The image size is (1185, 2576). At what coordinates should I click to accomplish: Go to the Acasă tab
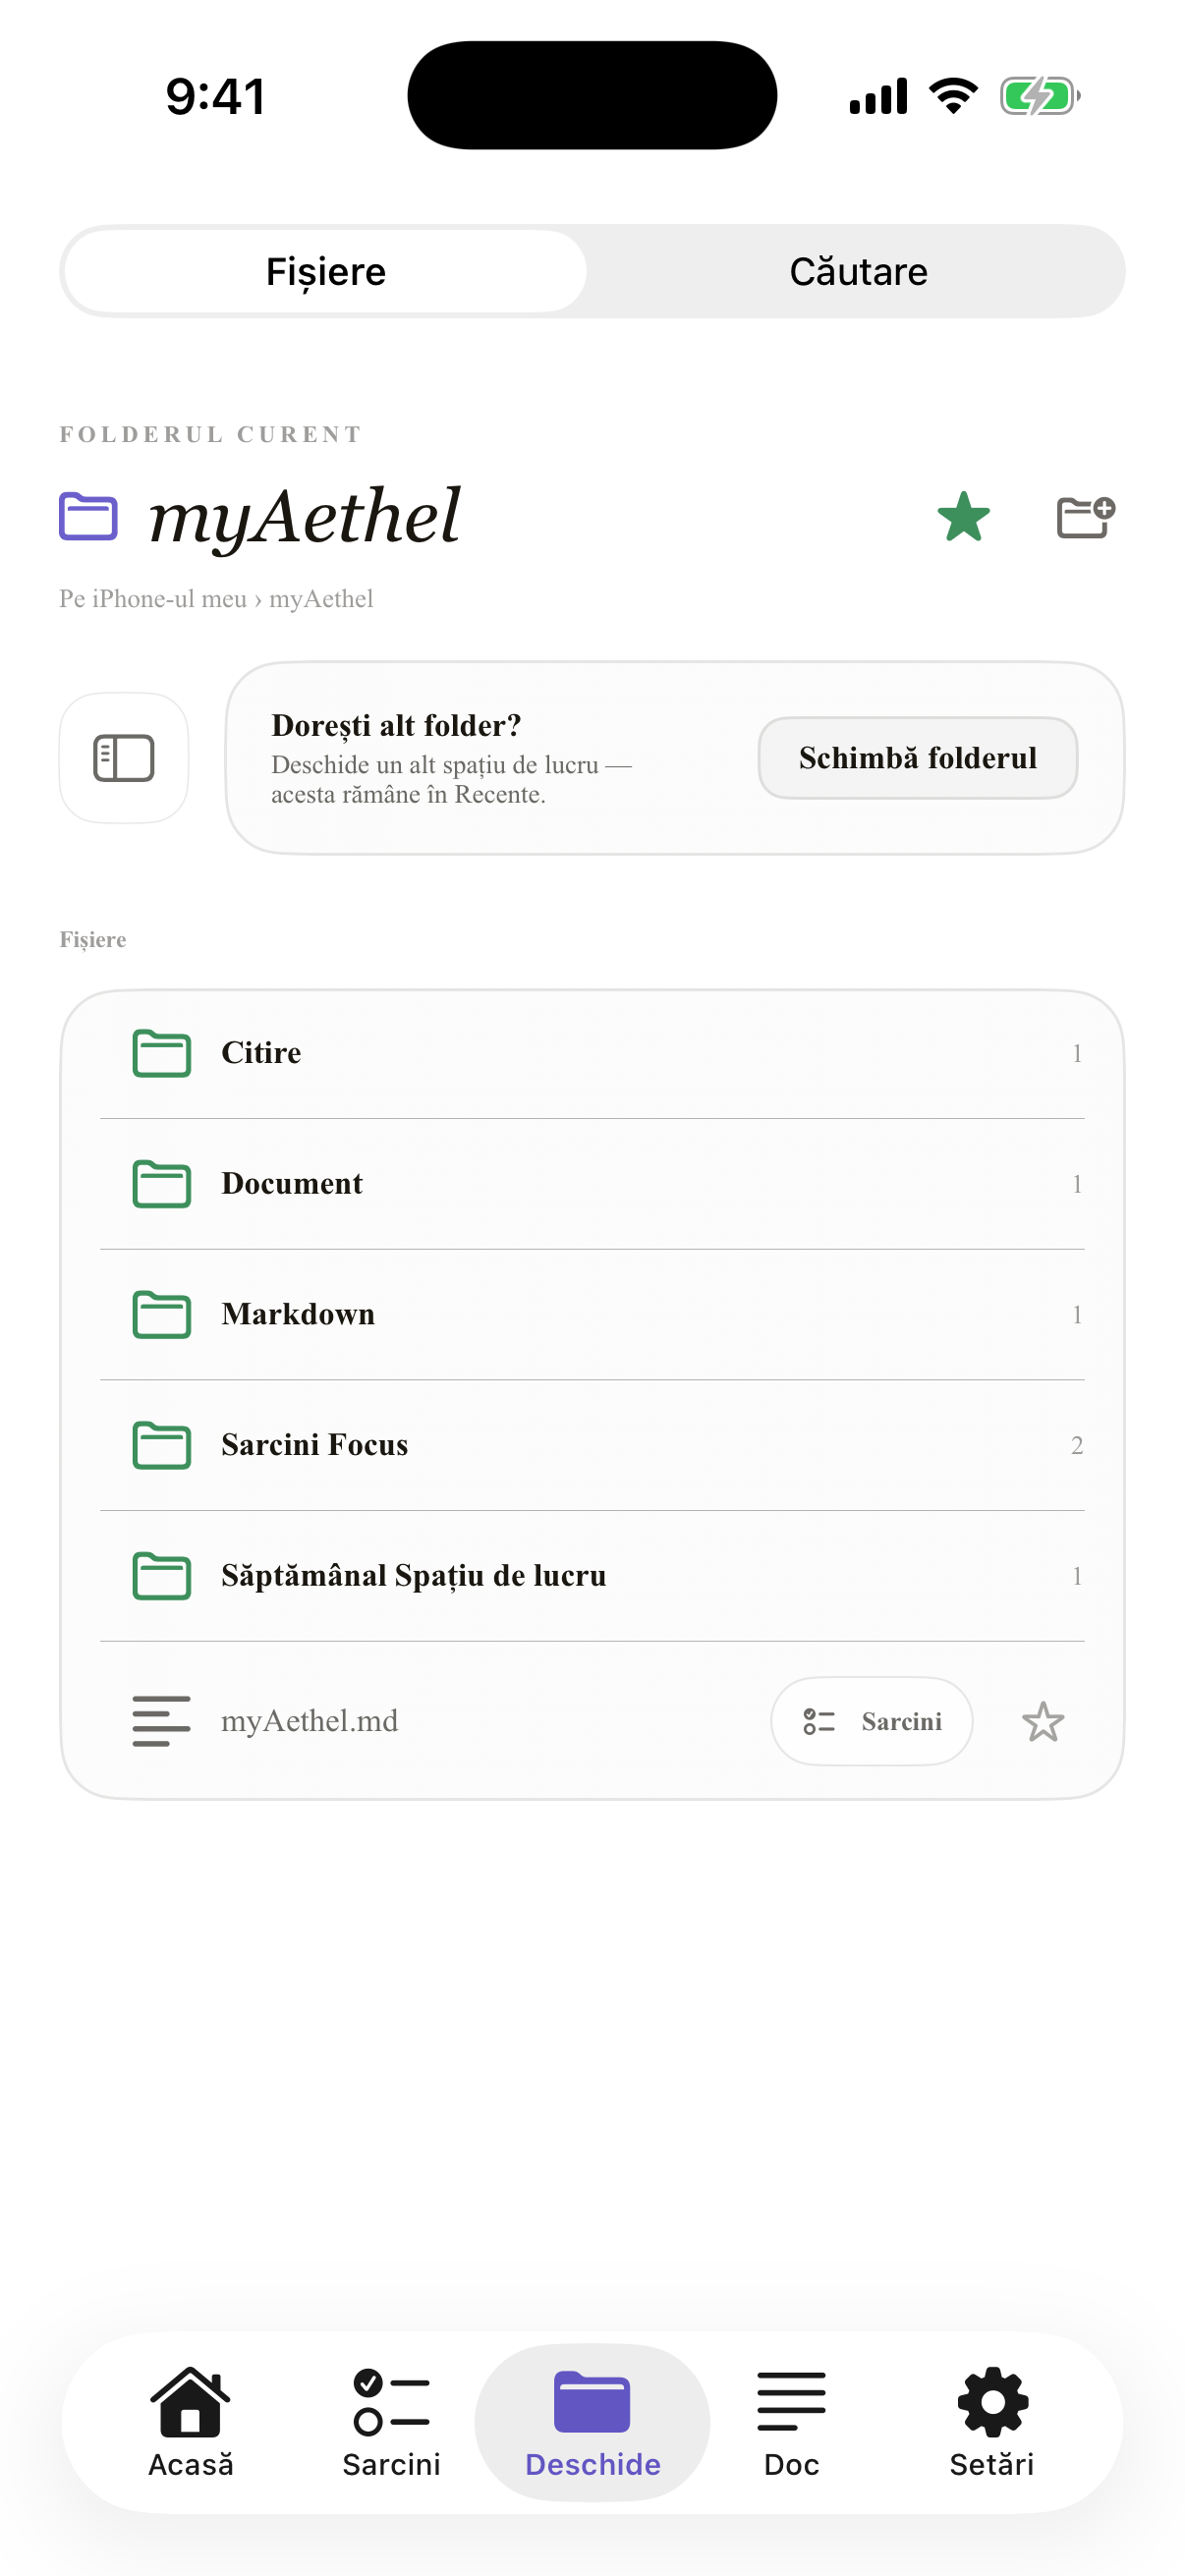point(190,2422)
